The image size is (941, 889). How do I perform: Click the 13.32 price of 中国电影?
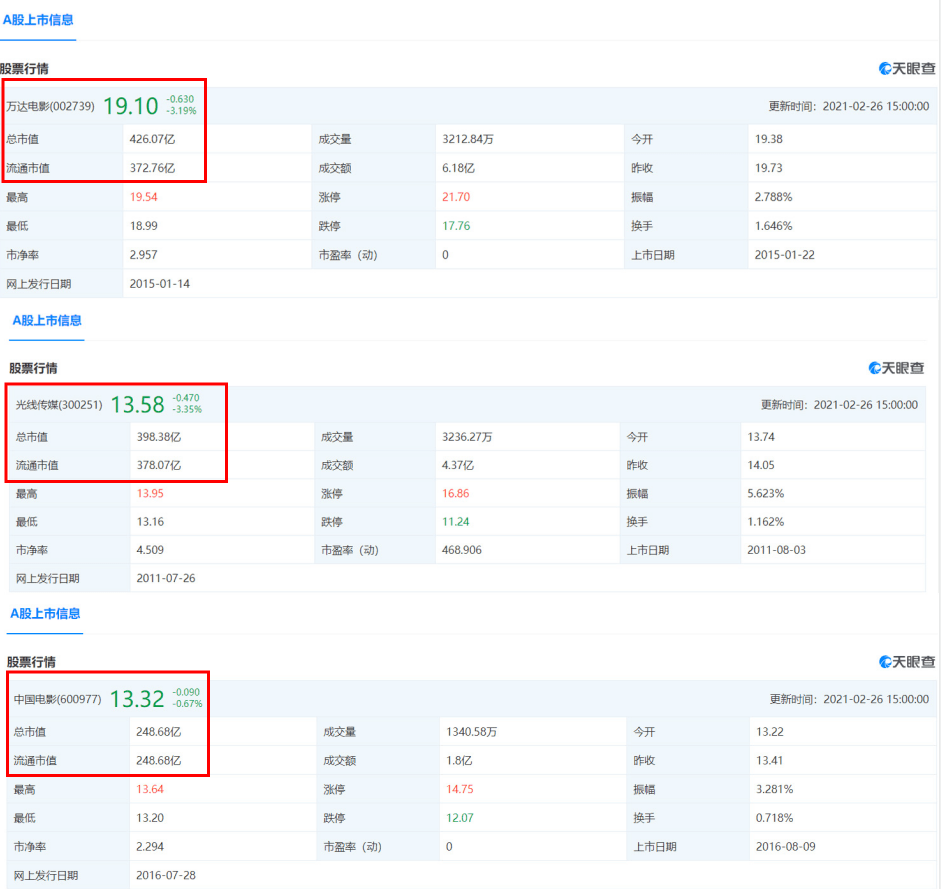click(x=137, y=698)
